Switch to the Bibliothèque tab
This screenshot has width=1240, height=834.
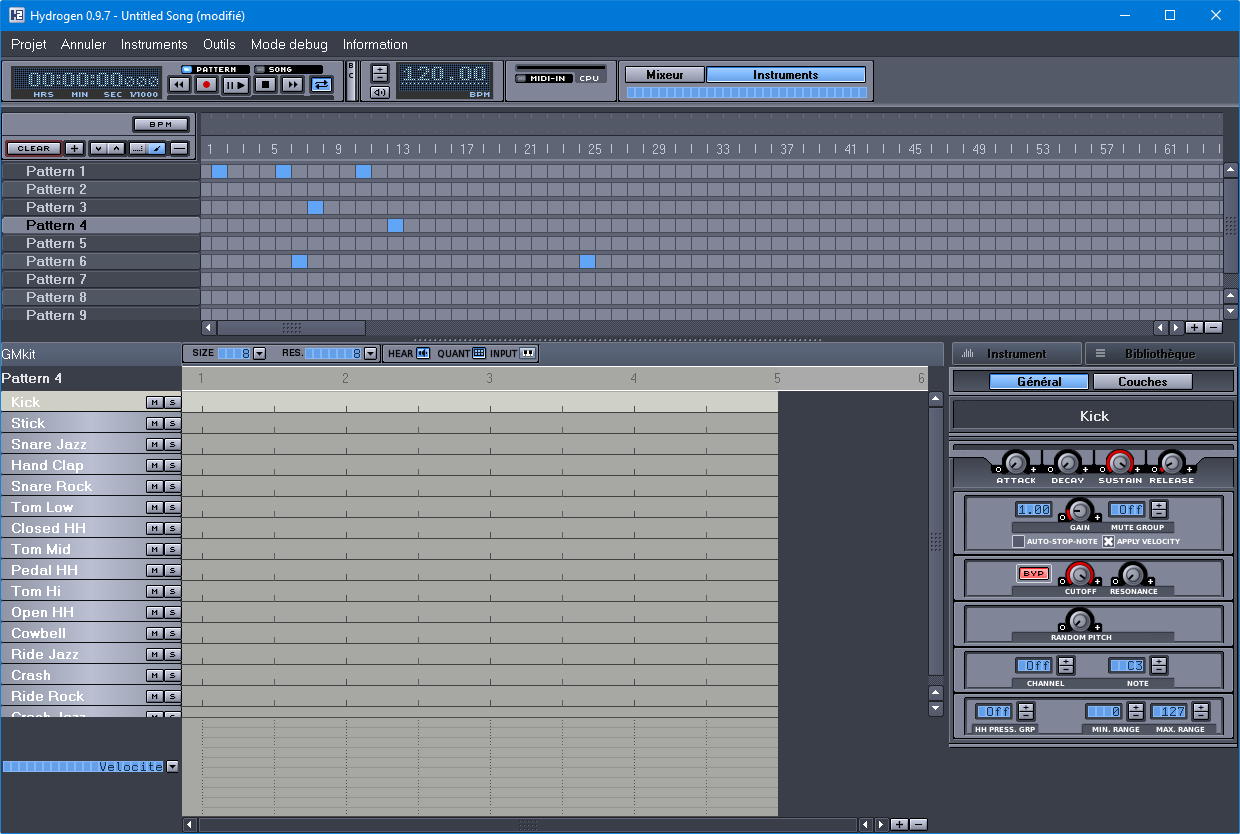coord(1159,353)
